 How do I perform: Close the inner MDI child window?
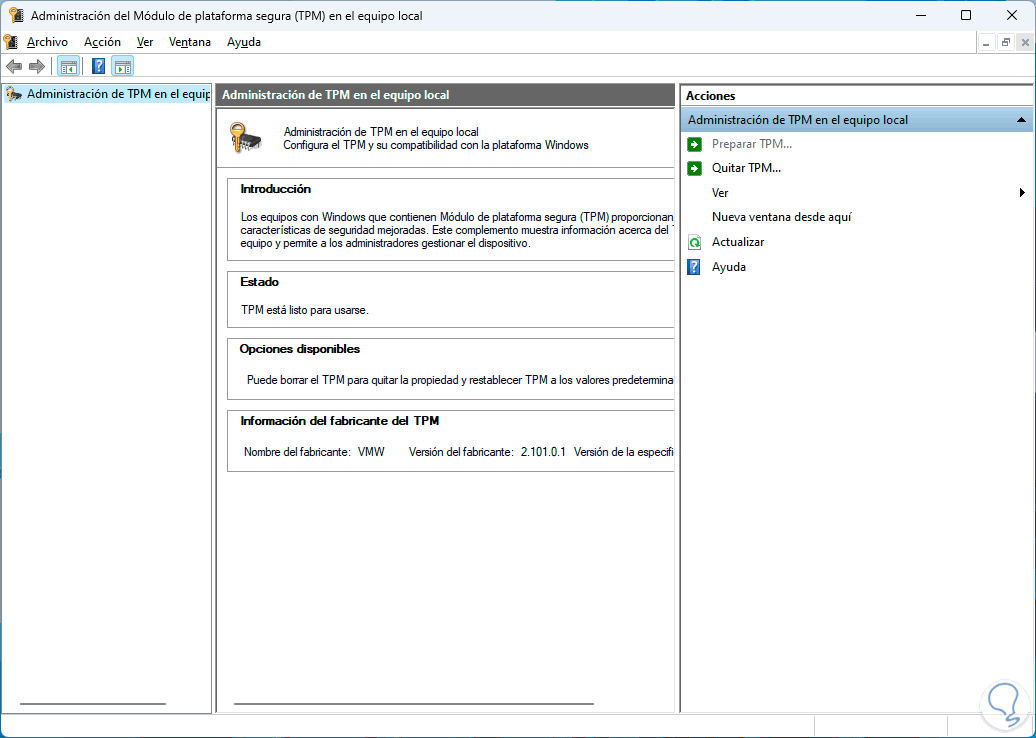(x=1025, y=43)
